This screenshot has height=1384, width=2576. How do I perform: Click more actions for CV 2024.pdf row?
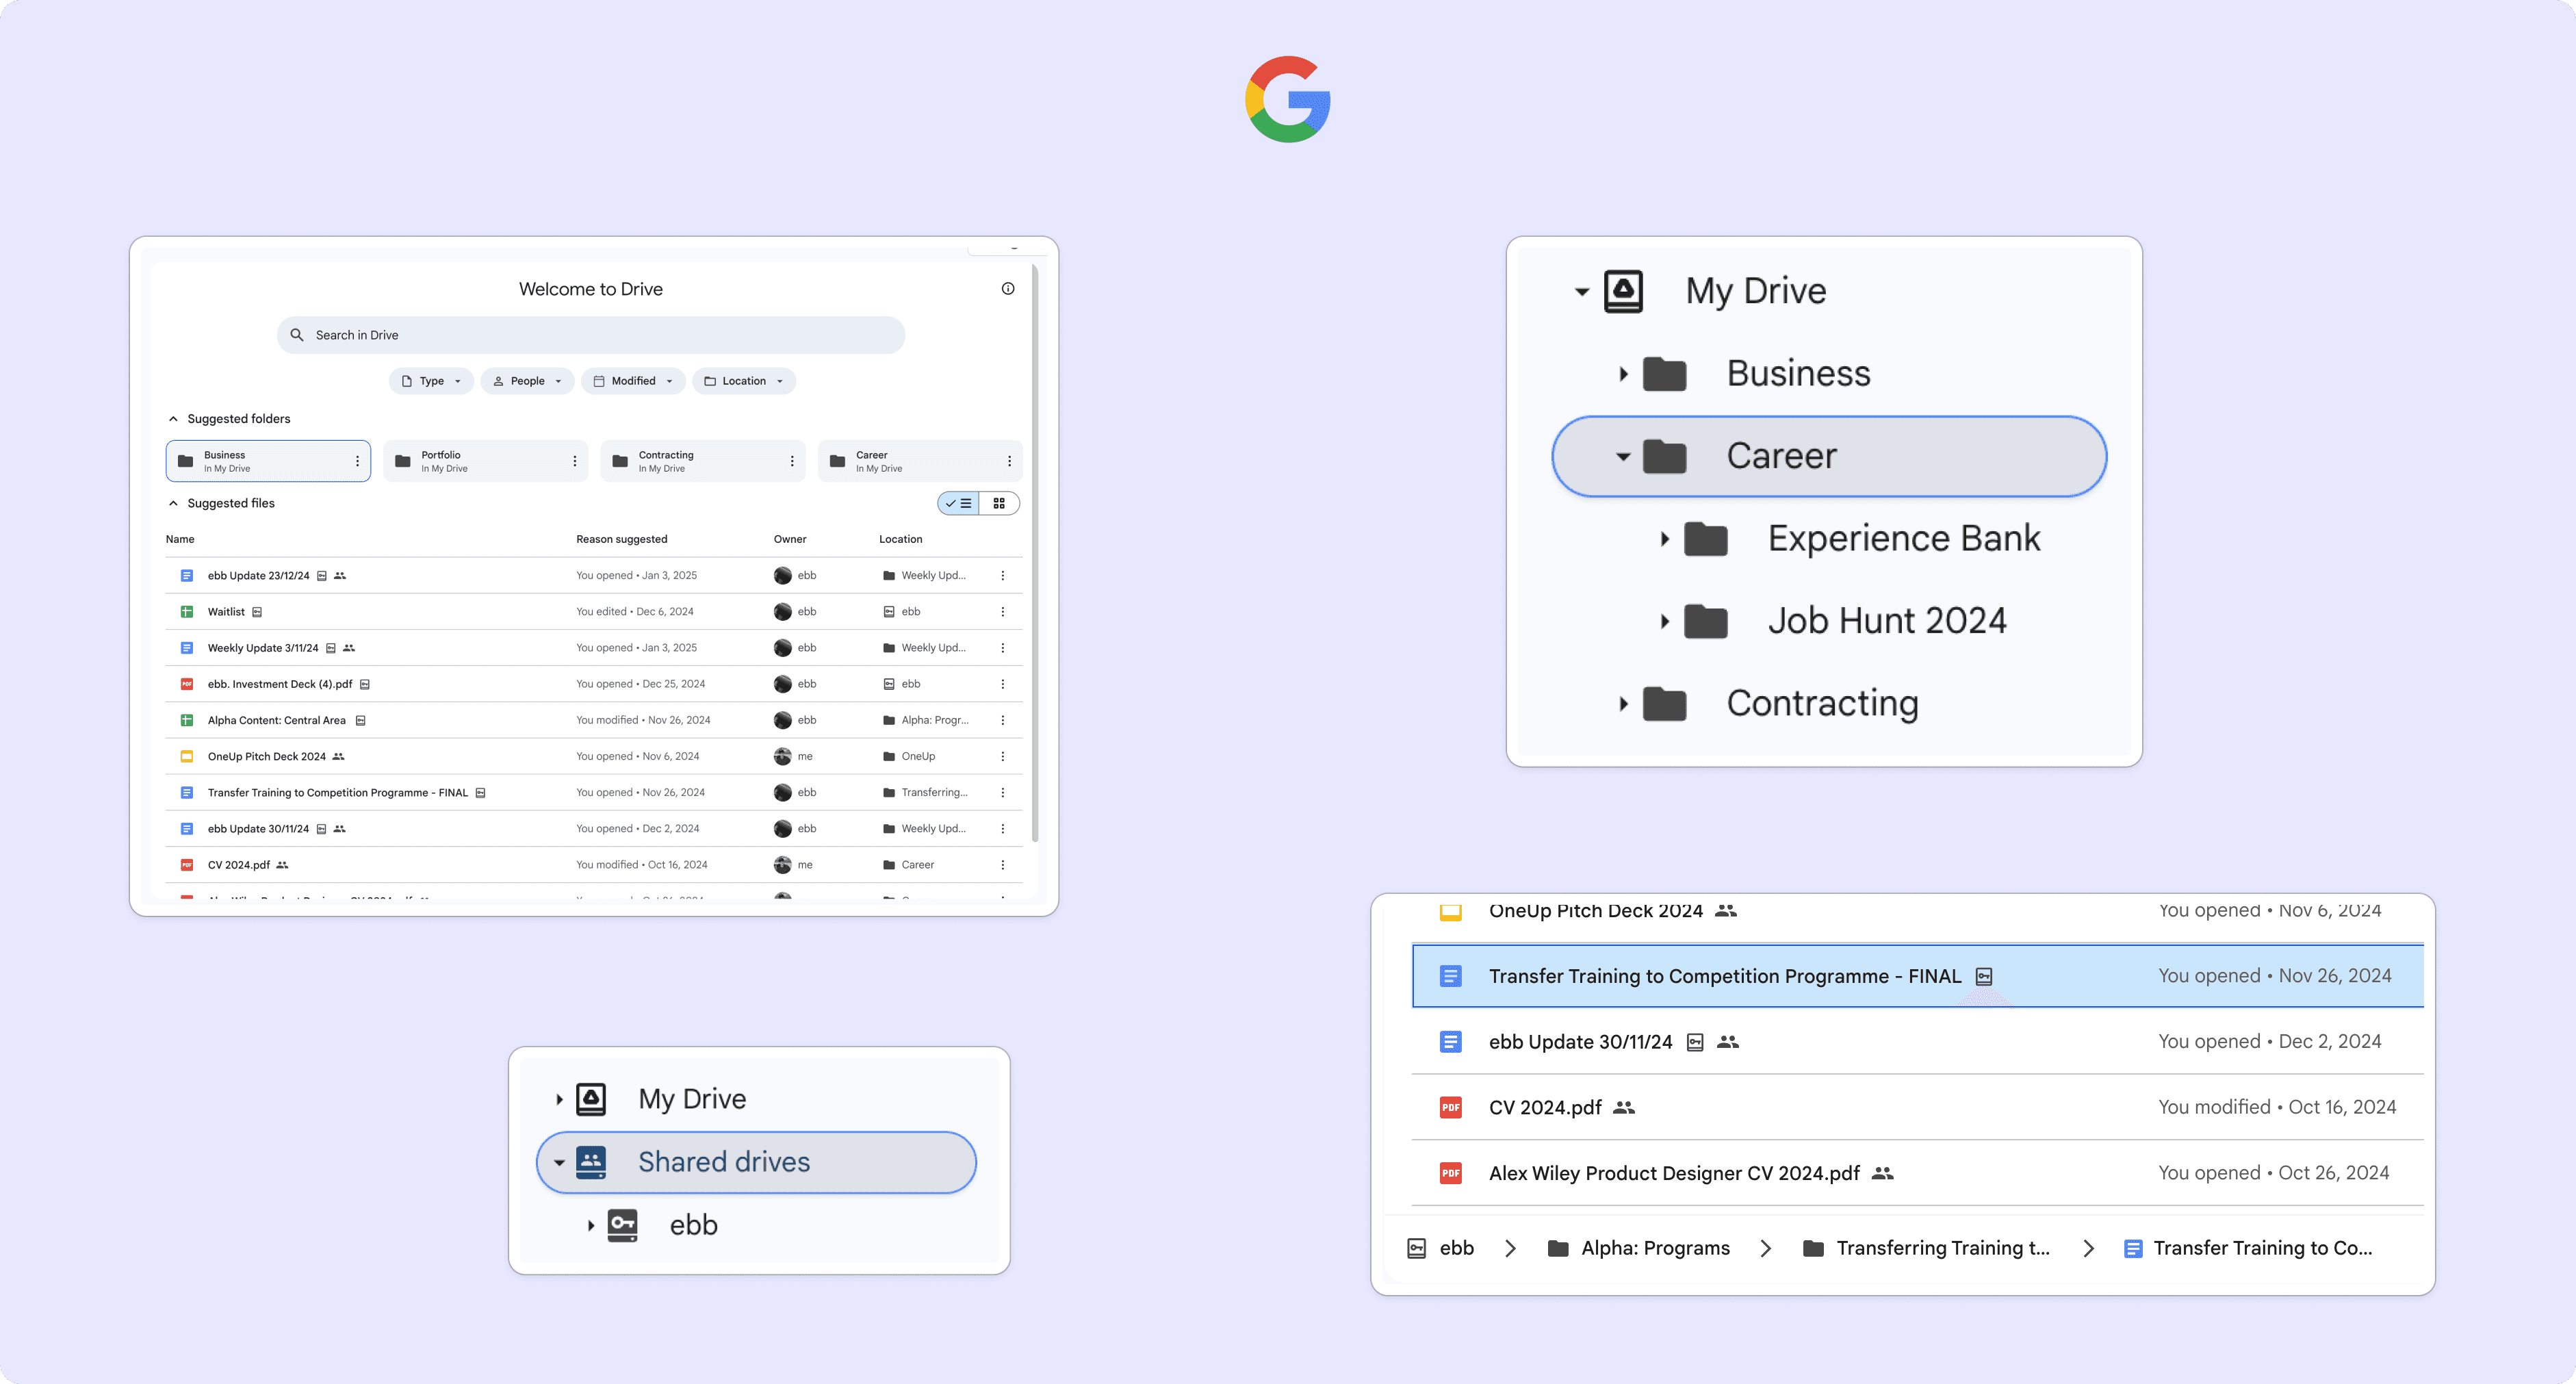[x=1002, y=865]
